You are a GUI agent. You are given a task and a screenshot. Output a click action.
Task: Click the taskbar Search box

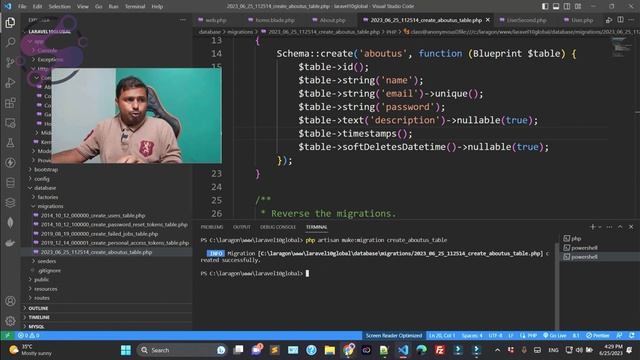point(182,350)
